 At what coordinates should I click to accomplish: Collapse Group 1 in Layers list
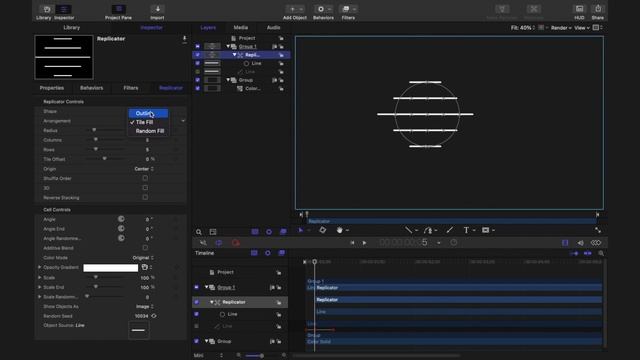point(228,47)
